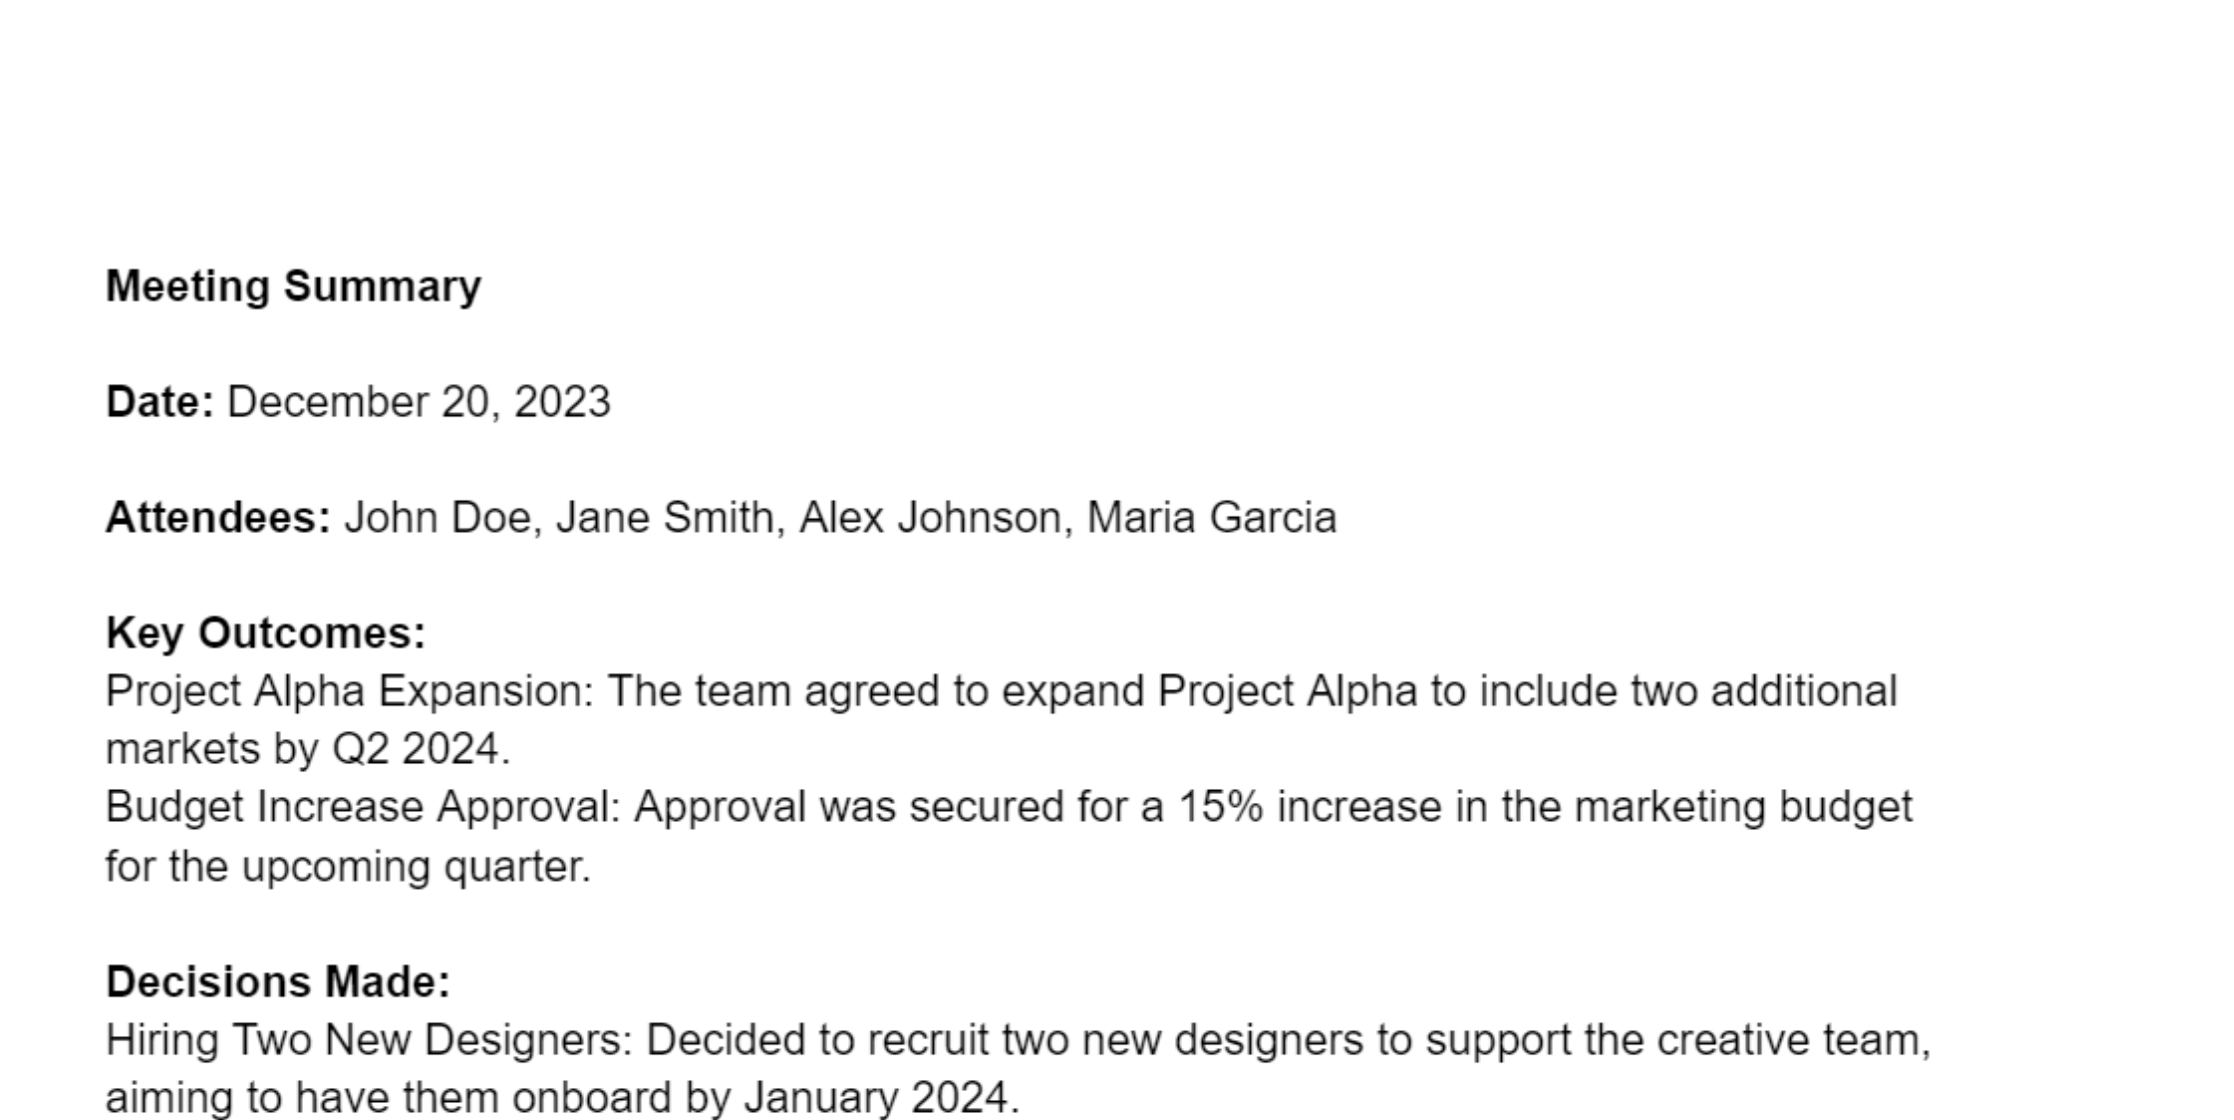Click the text Hiring Two New Designers

click(369, 1041)
